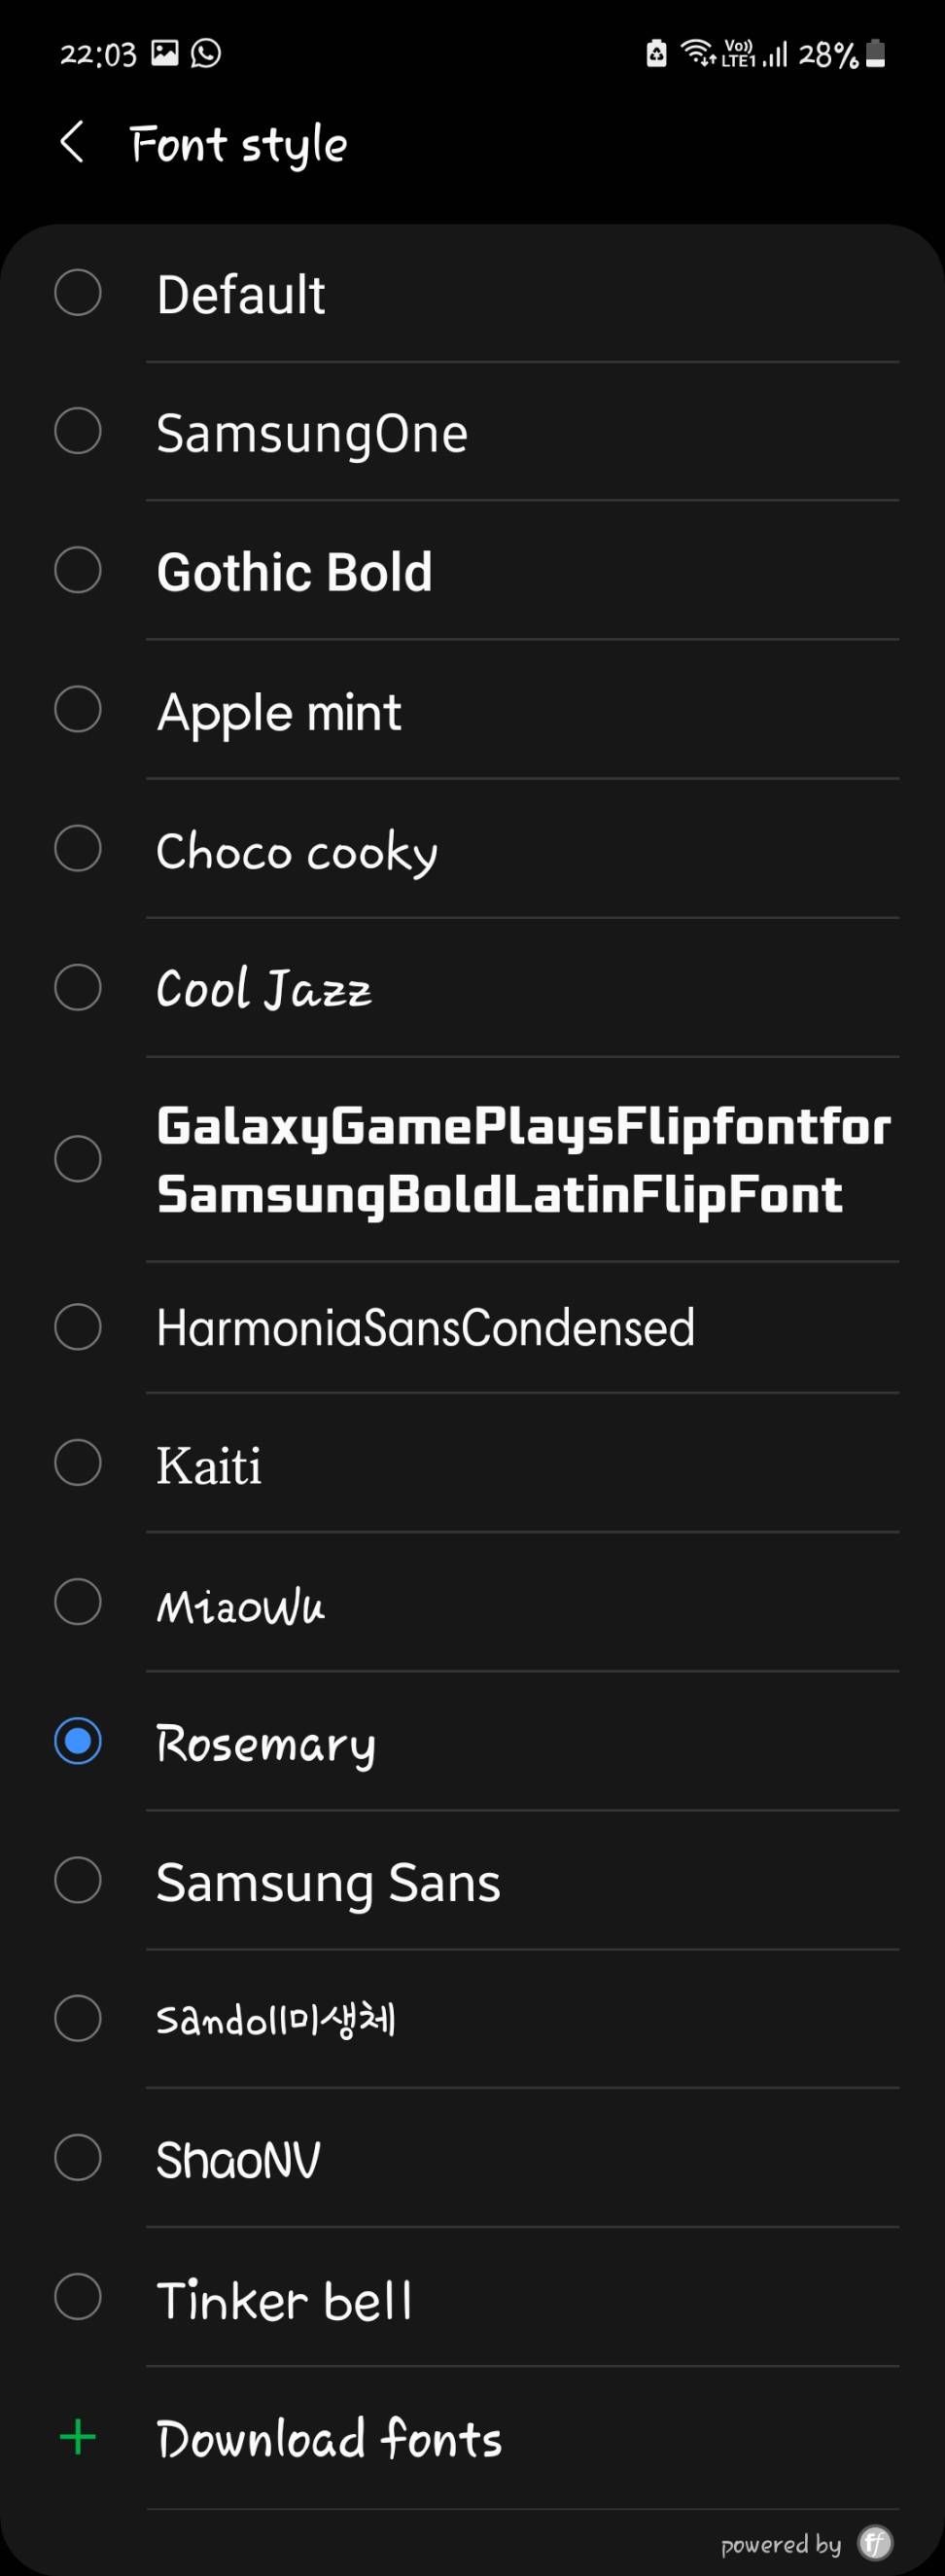Select the SamsungOne radio button
The height and width of the screenshot is (2576, 945).
tap(78, 432)
